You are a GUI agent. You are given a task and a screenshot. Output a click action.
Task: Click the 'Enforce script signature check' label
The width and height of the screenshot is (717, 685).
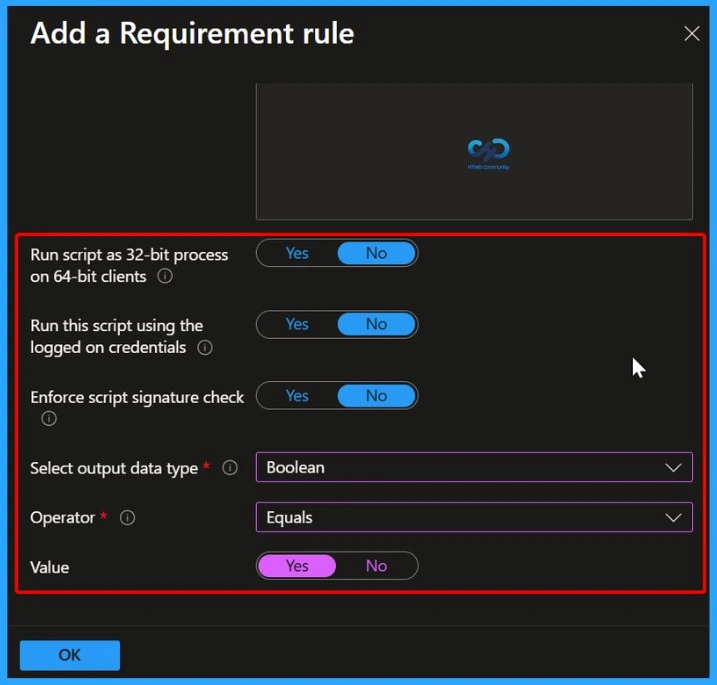tap(137, 397)
